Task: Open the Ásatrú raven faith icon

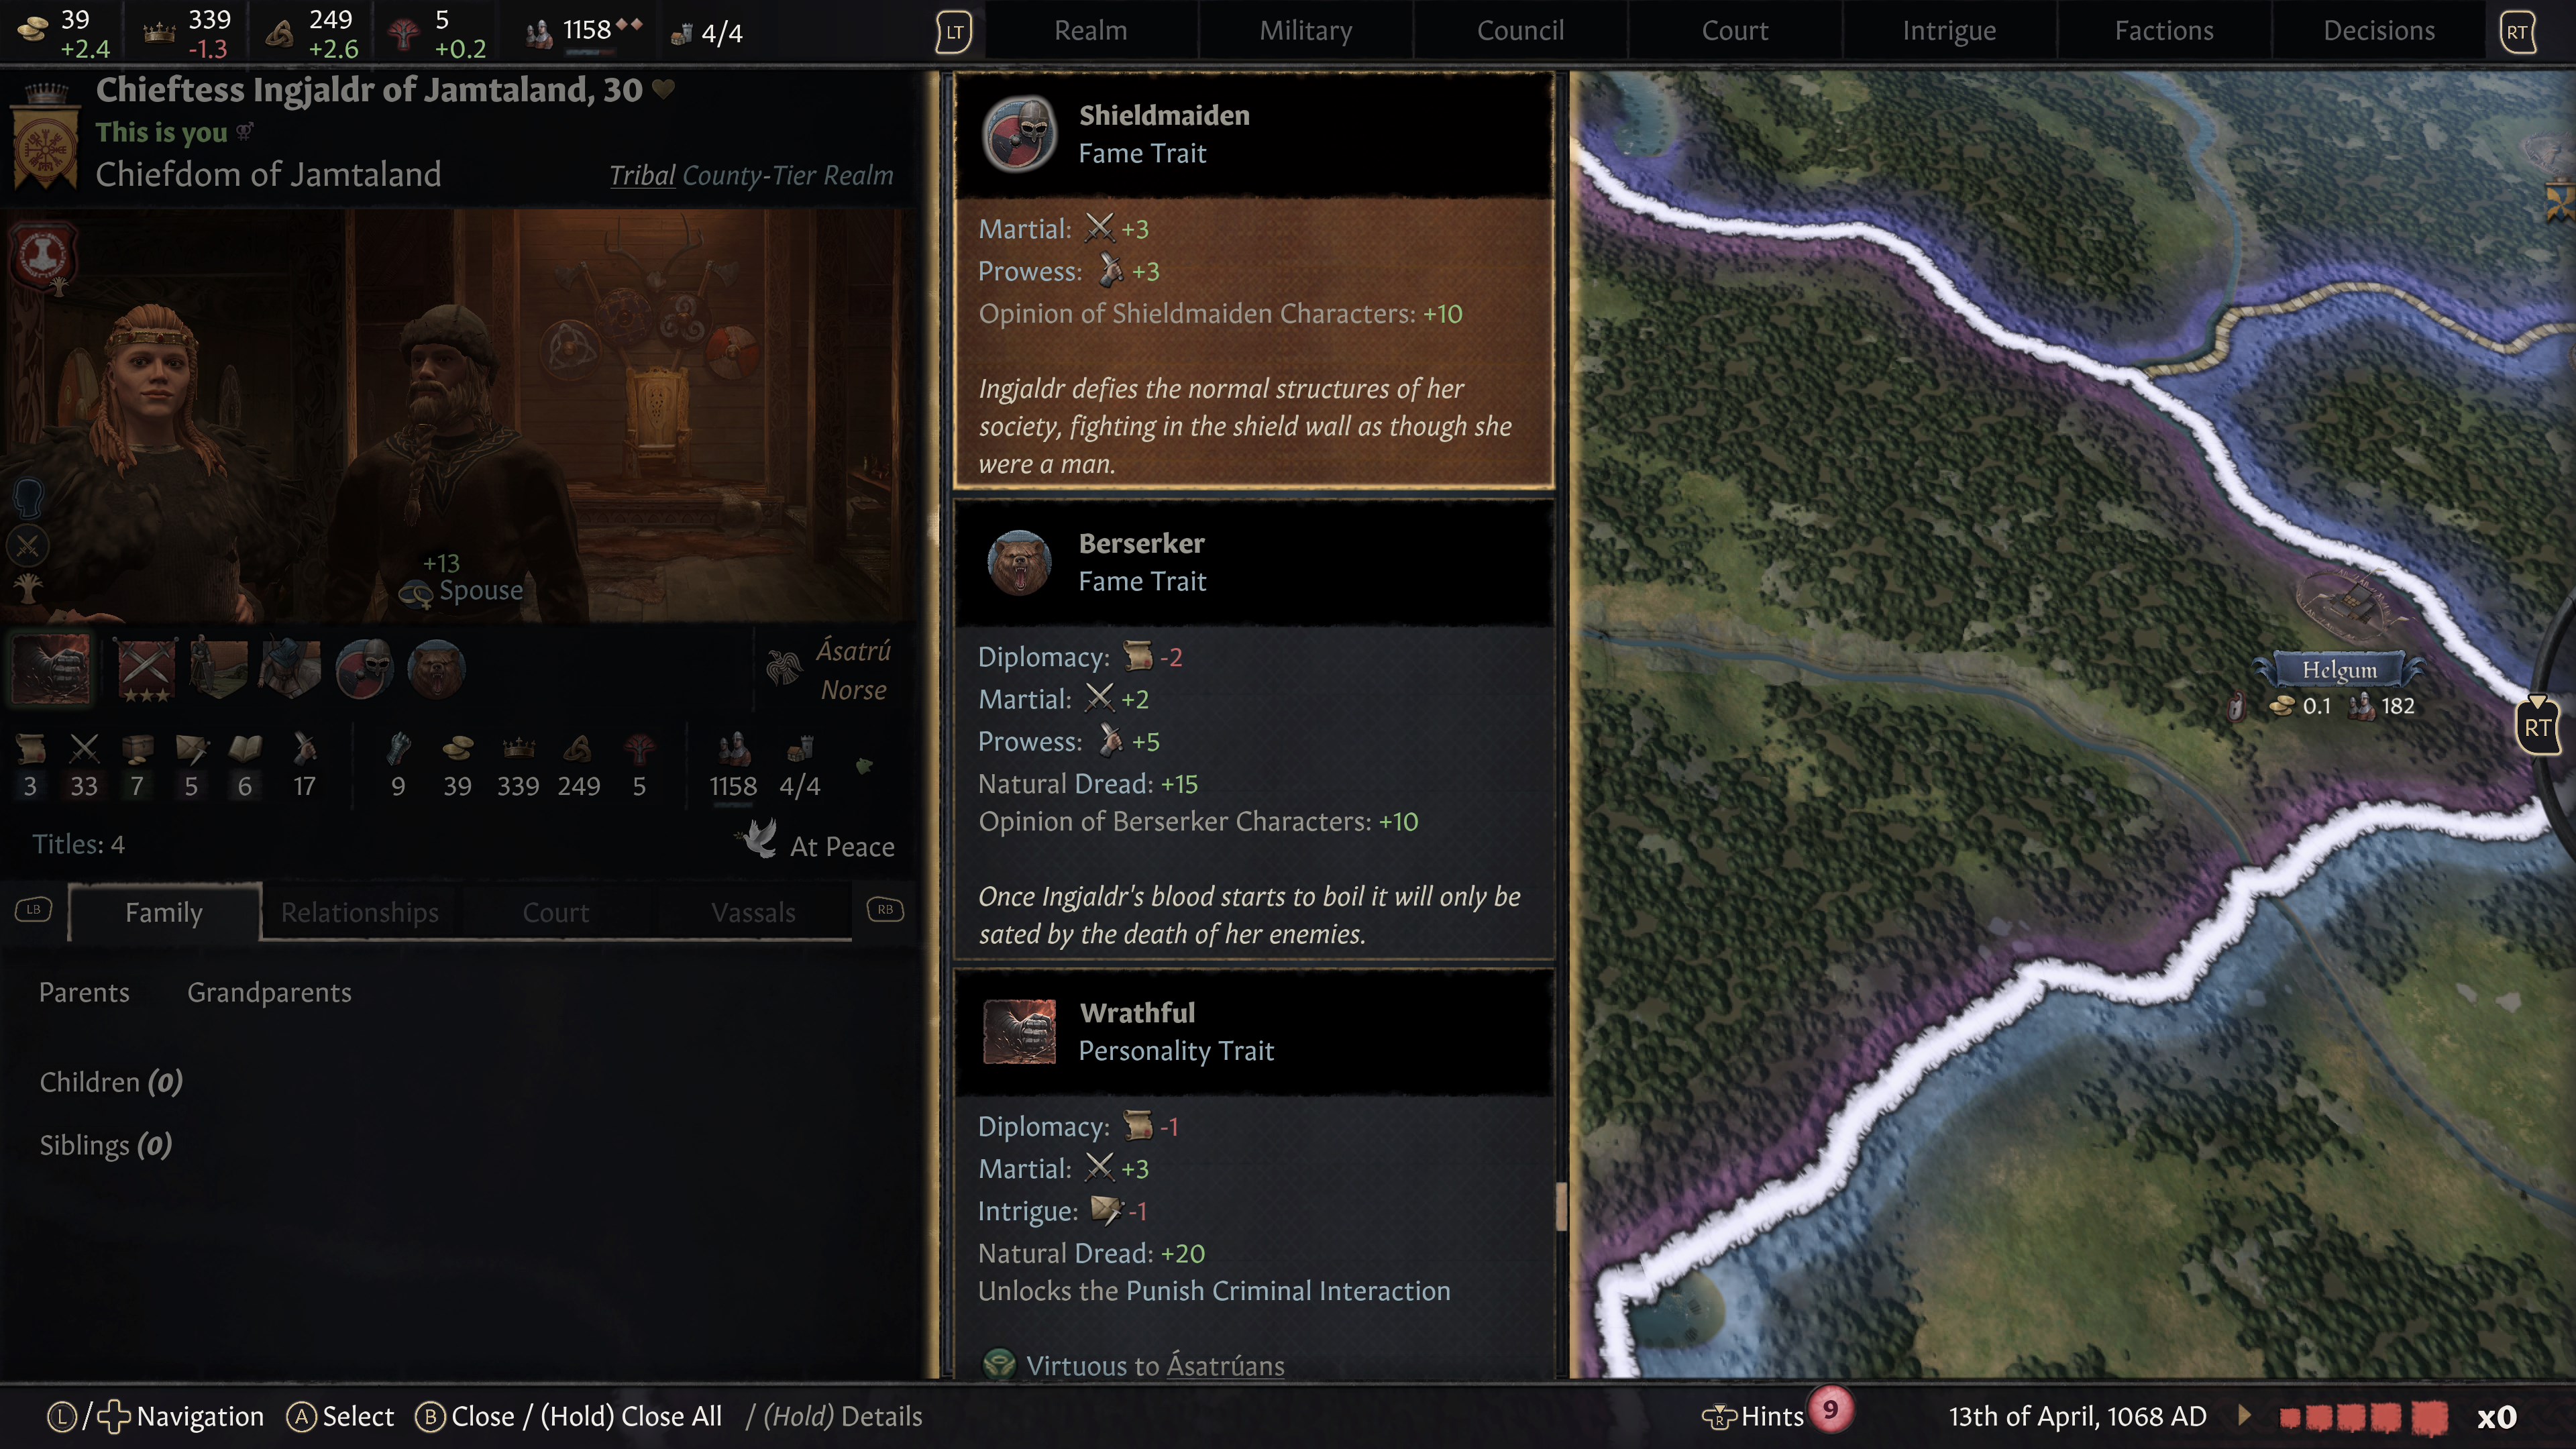Action: pyautogui.click(x=784, y=668)
